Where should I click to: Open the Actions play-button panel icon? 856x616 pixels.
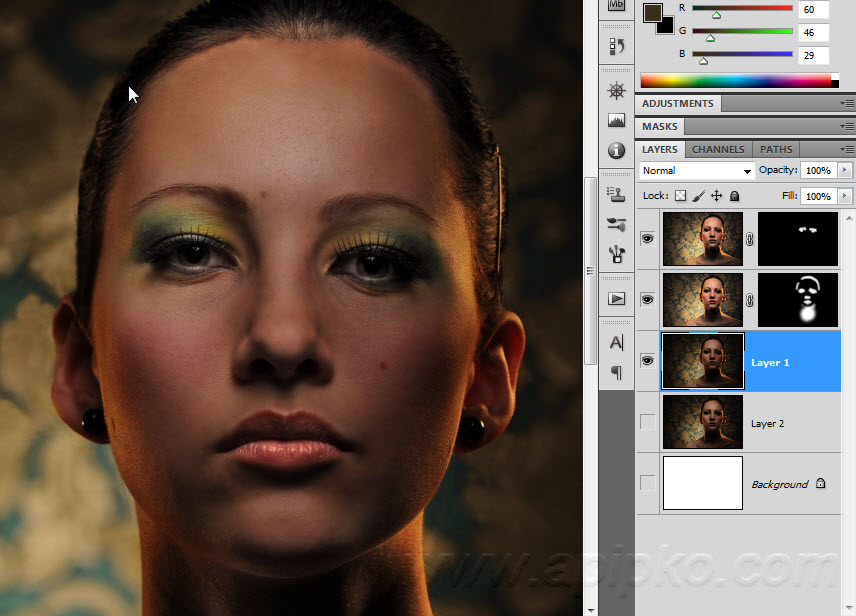[x=616, y=299]
